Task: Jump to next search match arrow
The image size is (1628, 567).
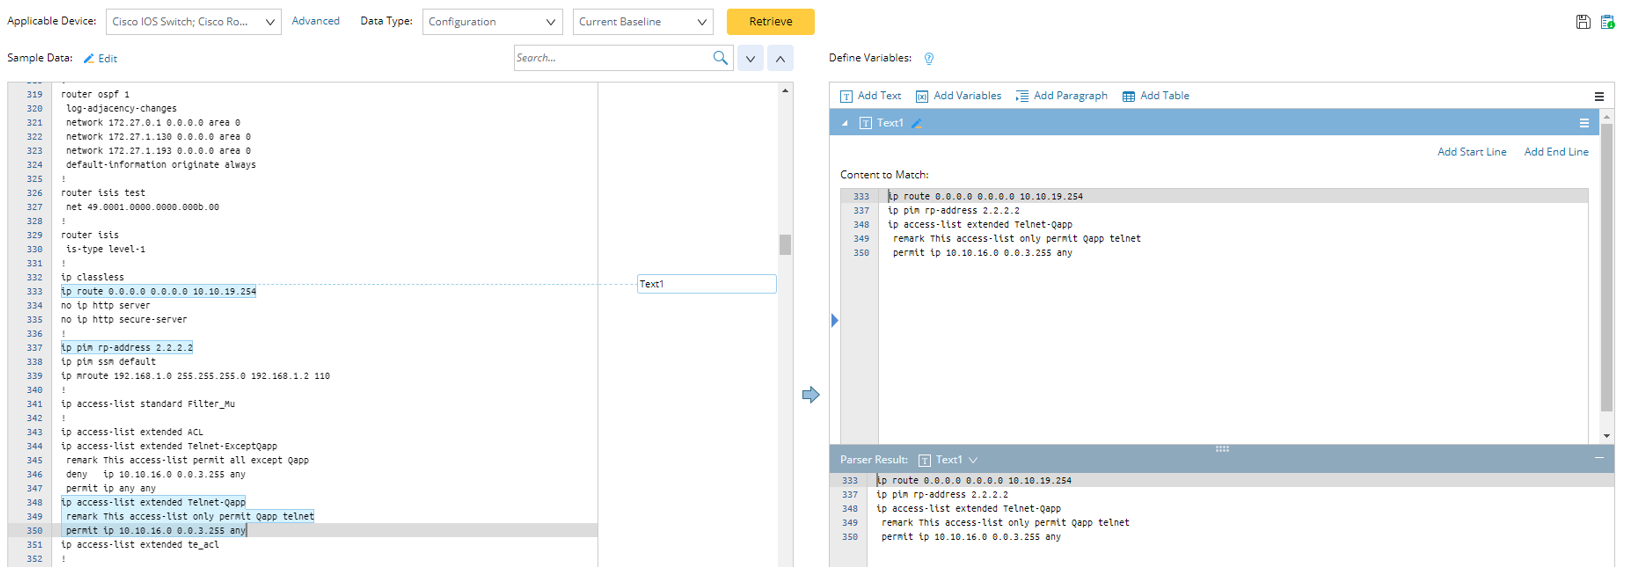Action: click(750, 59)
